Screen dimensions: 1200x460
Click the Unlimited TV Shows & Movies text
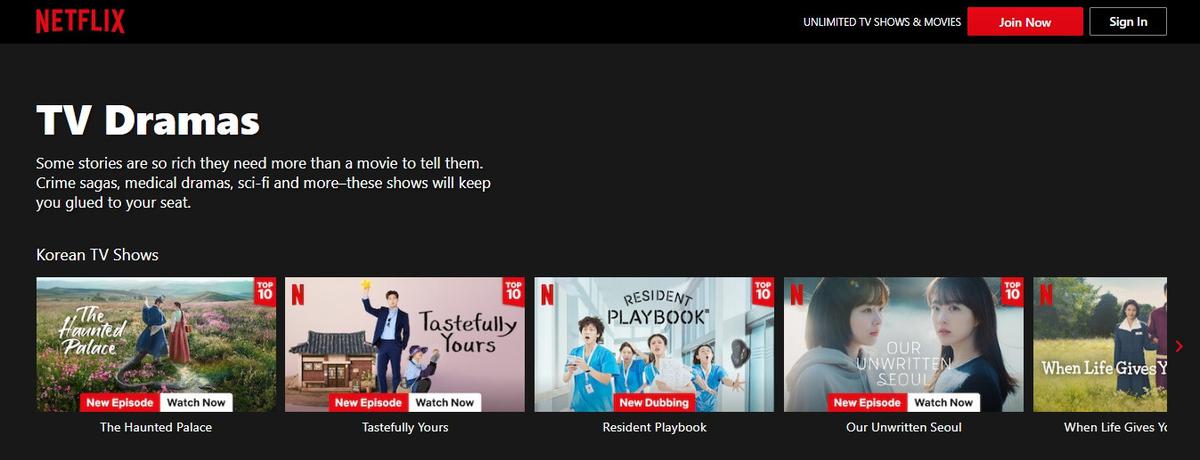tap(882, 22)
